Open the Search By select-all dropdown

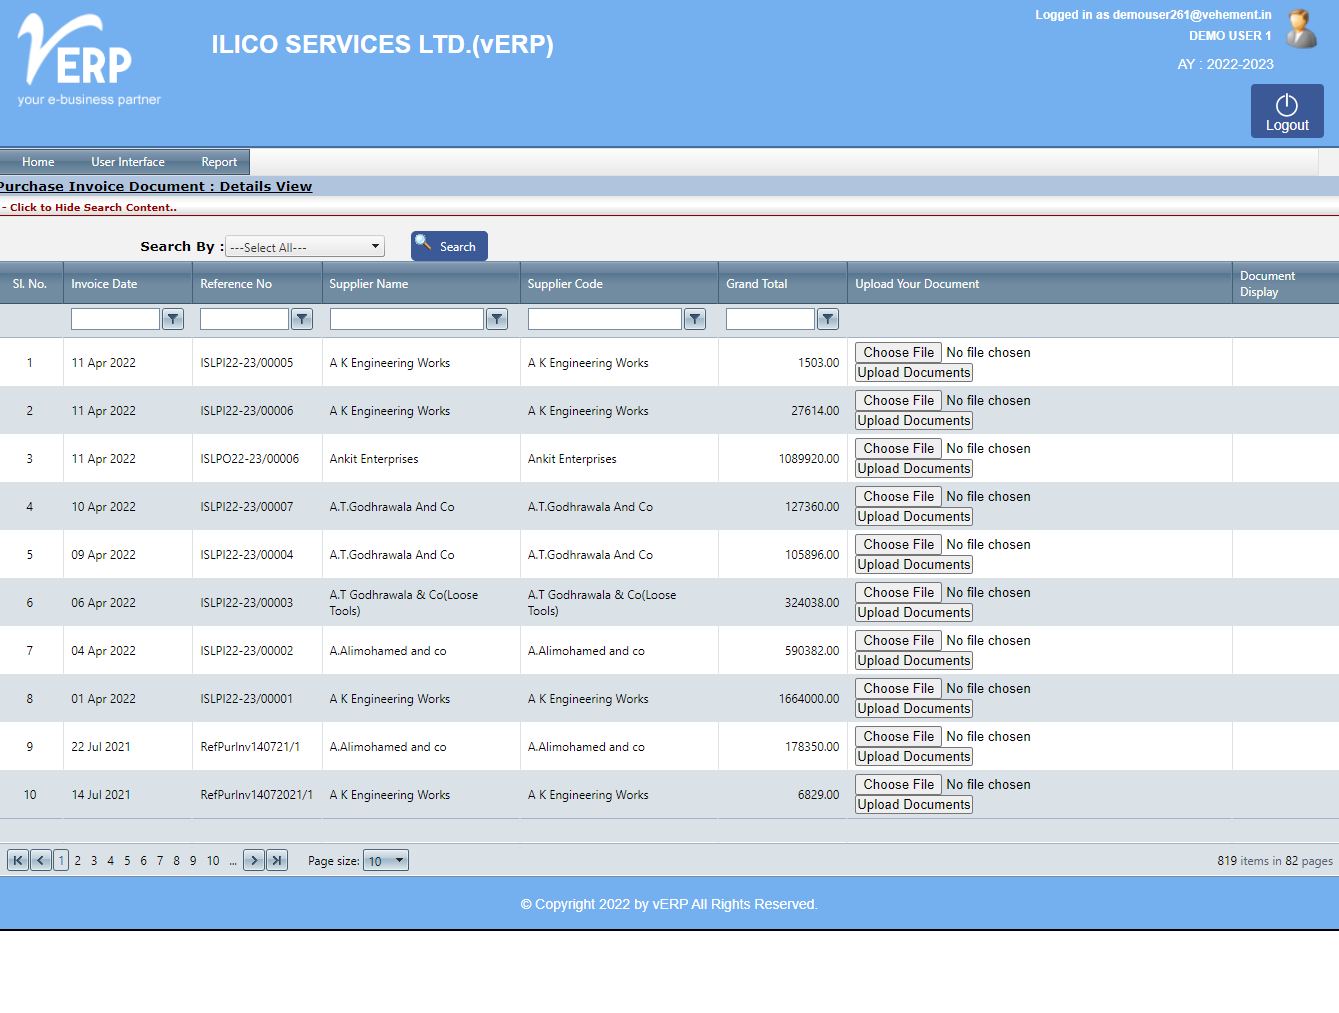pyautogui.click(x=305, y=247)
